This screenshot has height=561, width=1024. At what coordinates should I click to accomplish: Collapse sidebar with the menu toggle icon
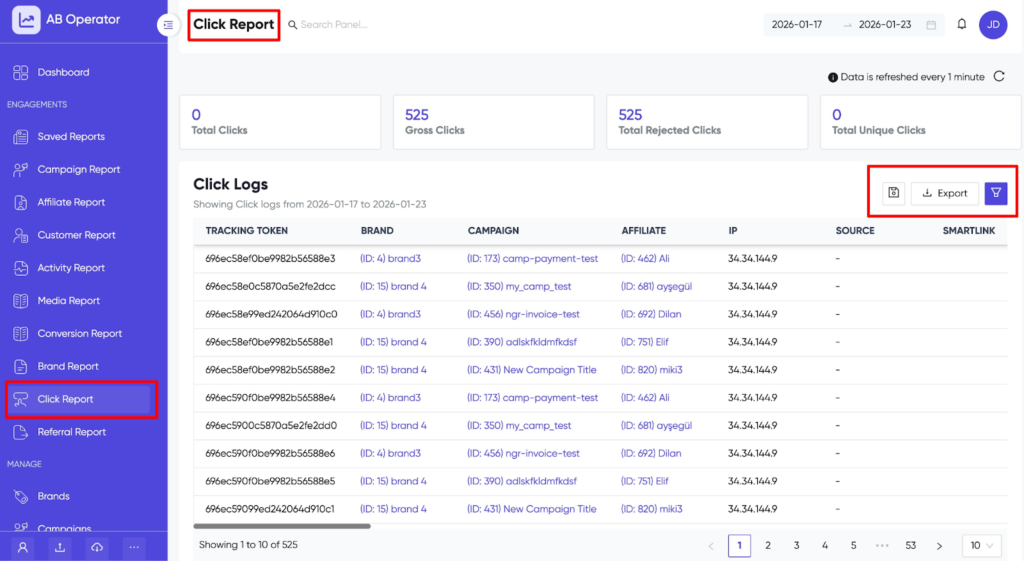pyautogui.click(x=168, y=25)
